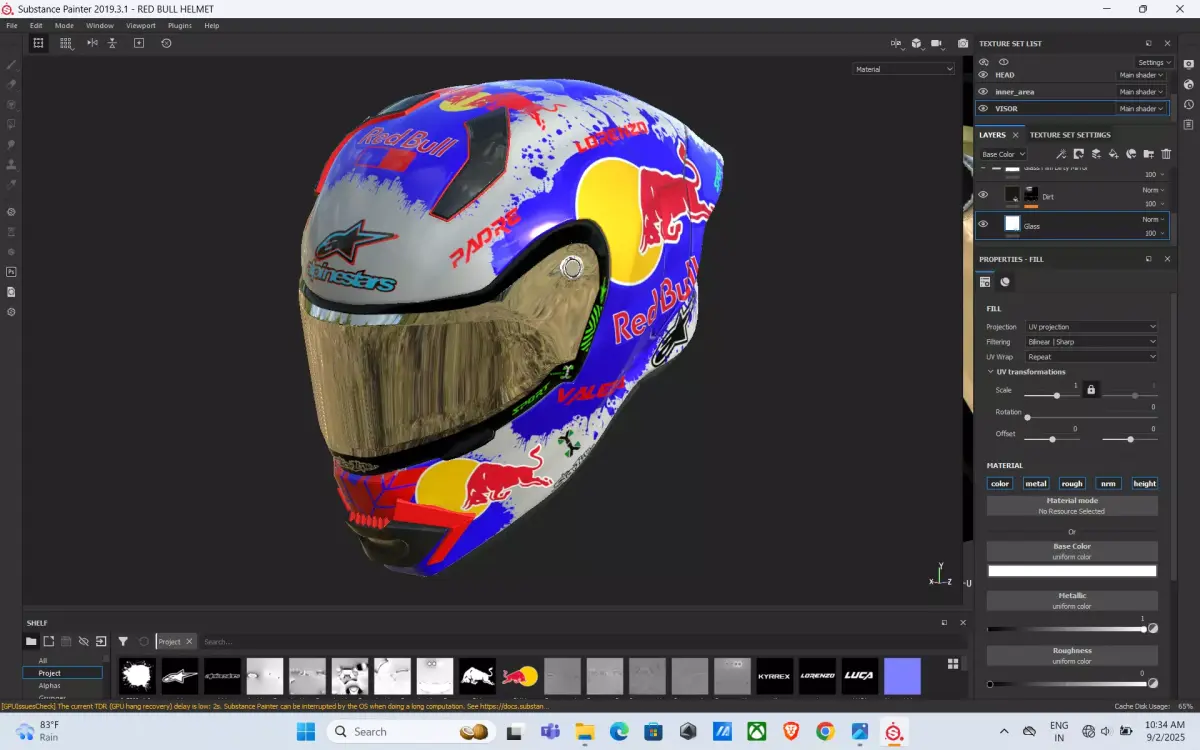Open the Export to Photoshop plugin icon
Image resolution: width=1200 pixels, height=750 pixels.
coord(11,271)
